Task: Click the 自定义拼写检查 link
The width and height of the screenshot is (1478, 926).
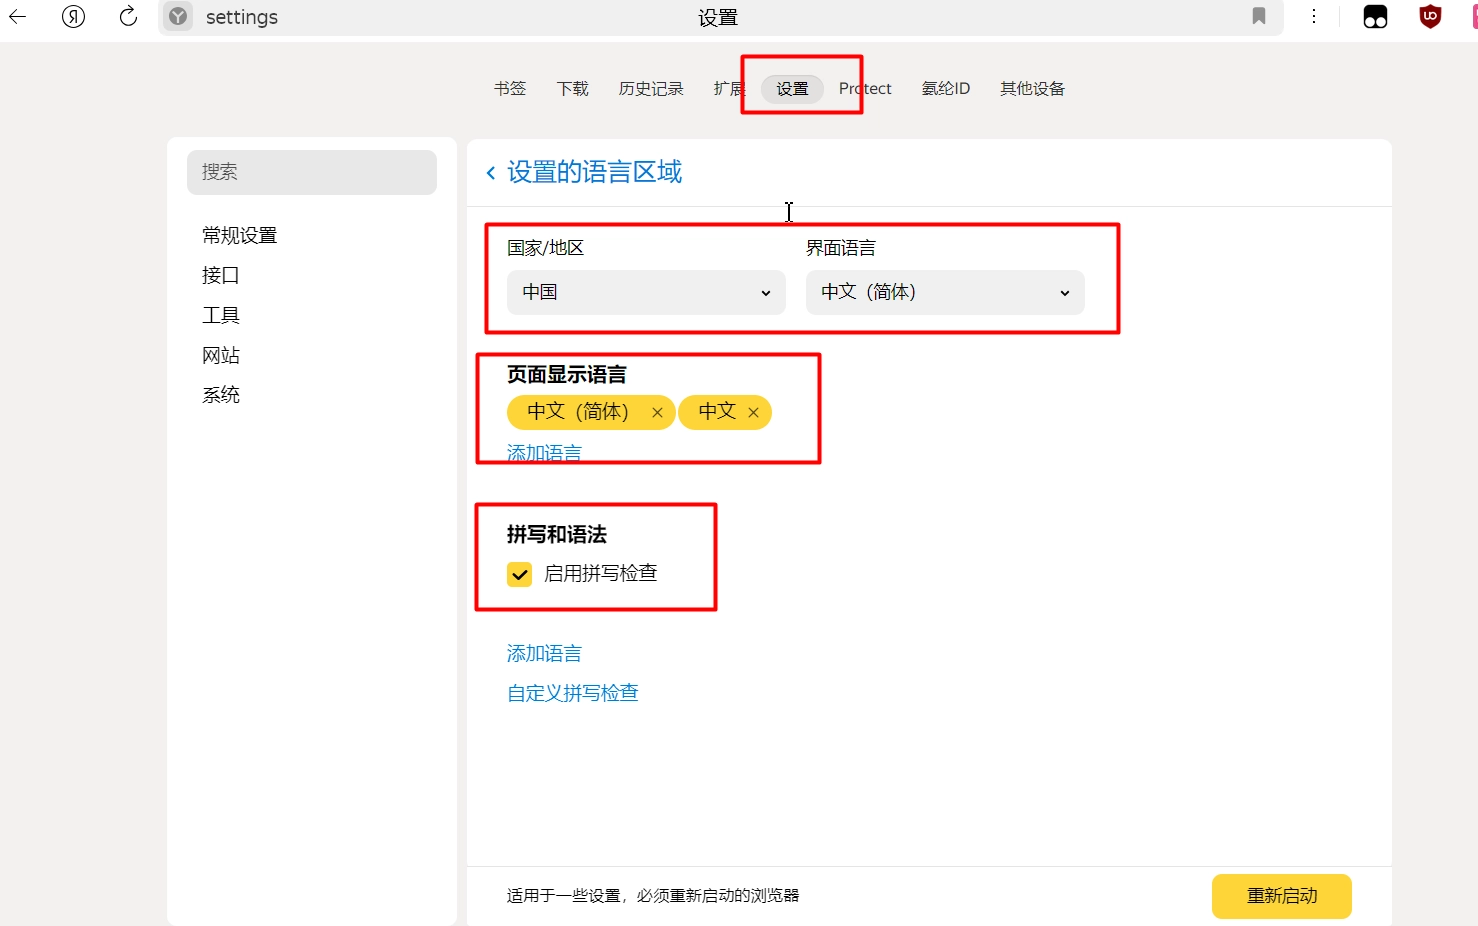Action: 573,693
